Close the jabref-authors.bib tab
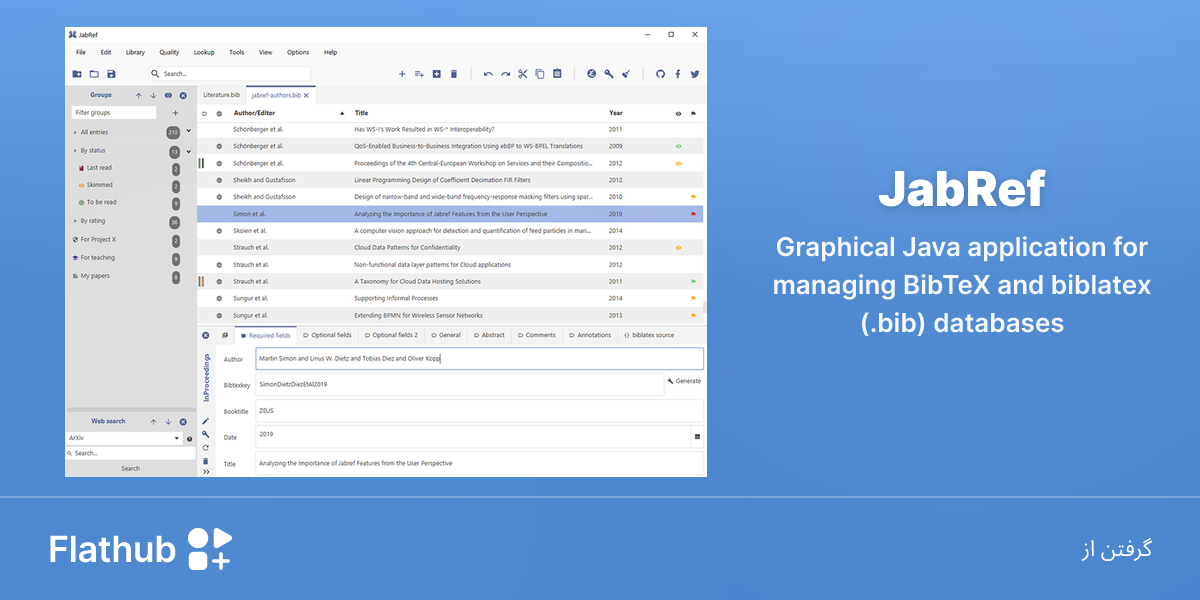 306,96
